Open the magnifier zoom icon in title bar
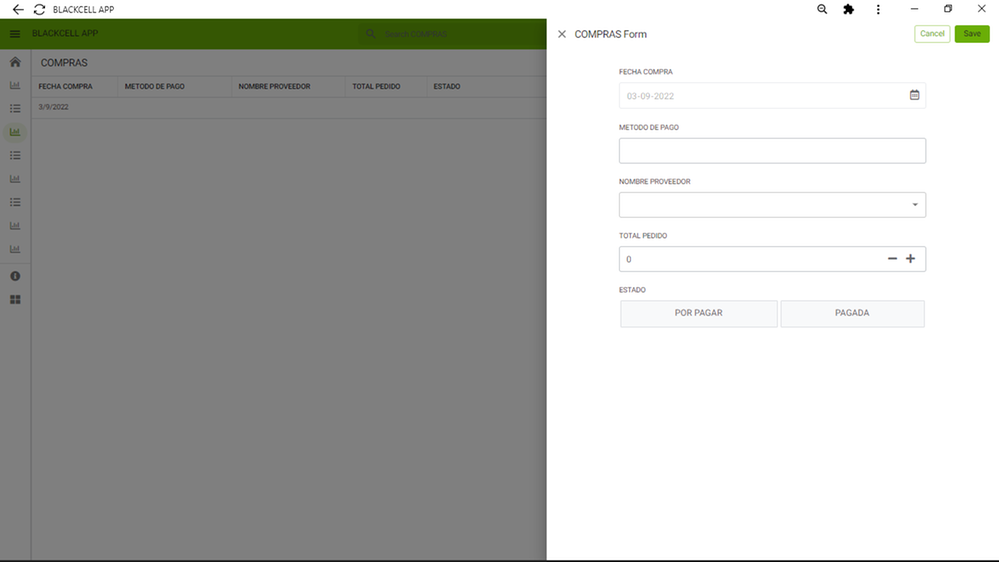 click(x=822, y=10)
